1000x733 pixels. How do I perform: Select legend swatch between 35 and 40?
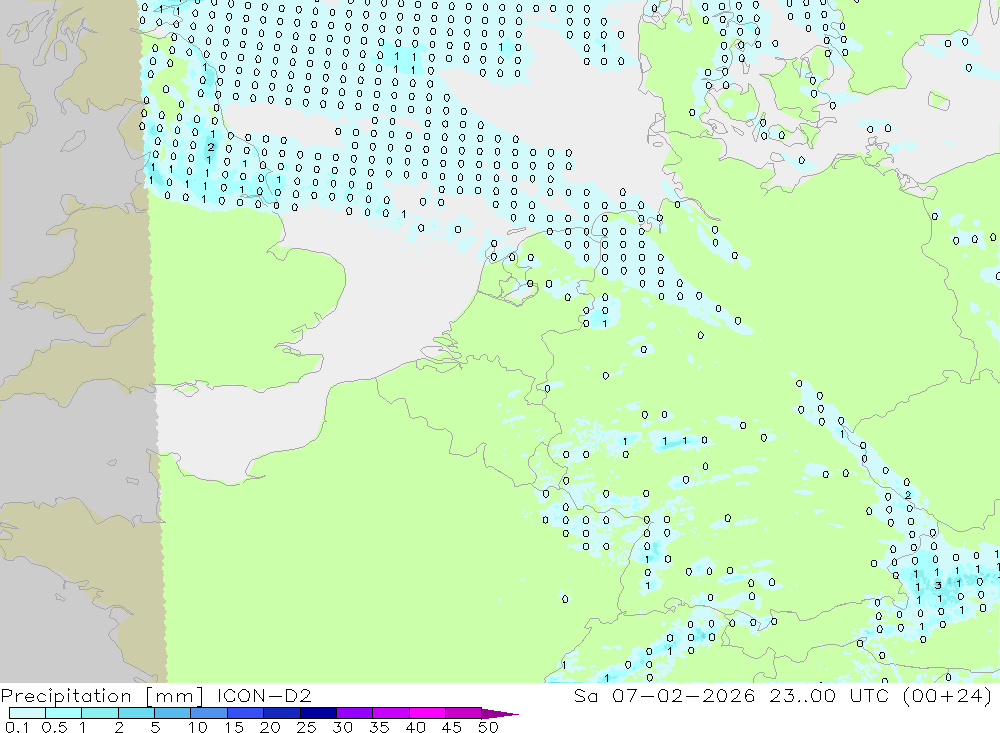pyautogui.click(x=390, y=713)
